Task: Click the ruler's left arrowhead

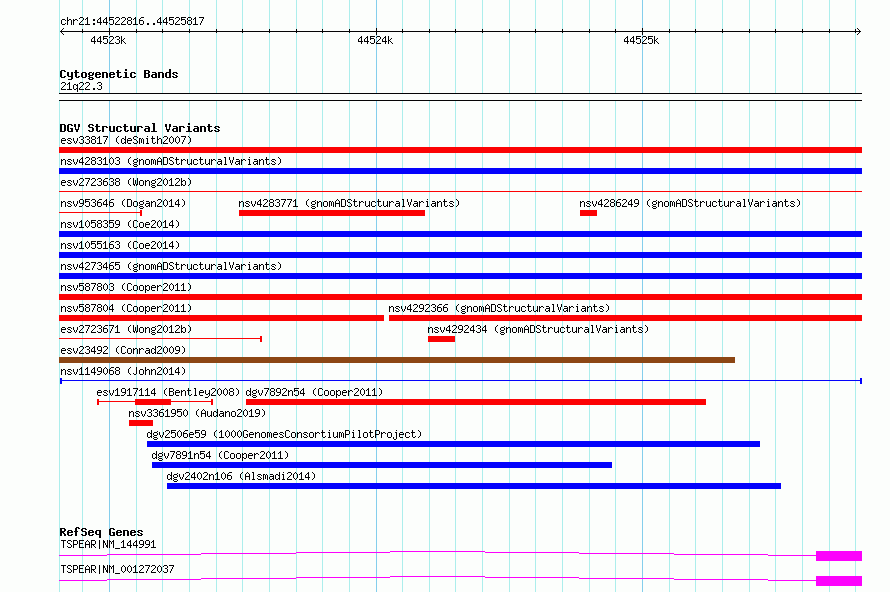Action: [x=62, y=32]
